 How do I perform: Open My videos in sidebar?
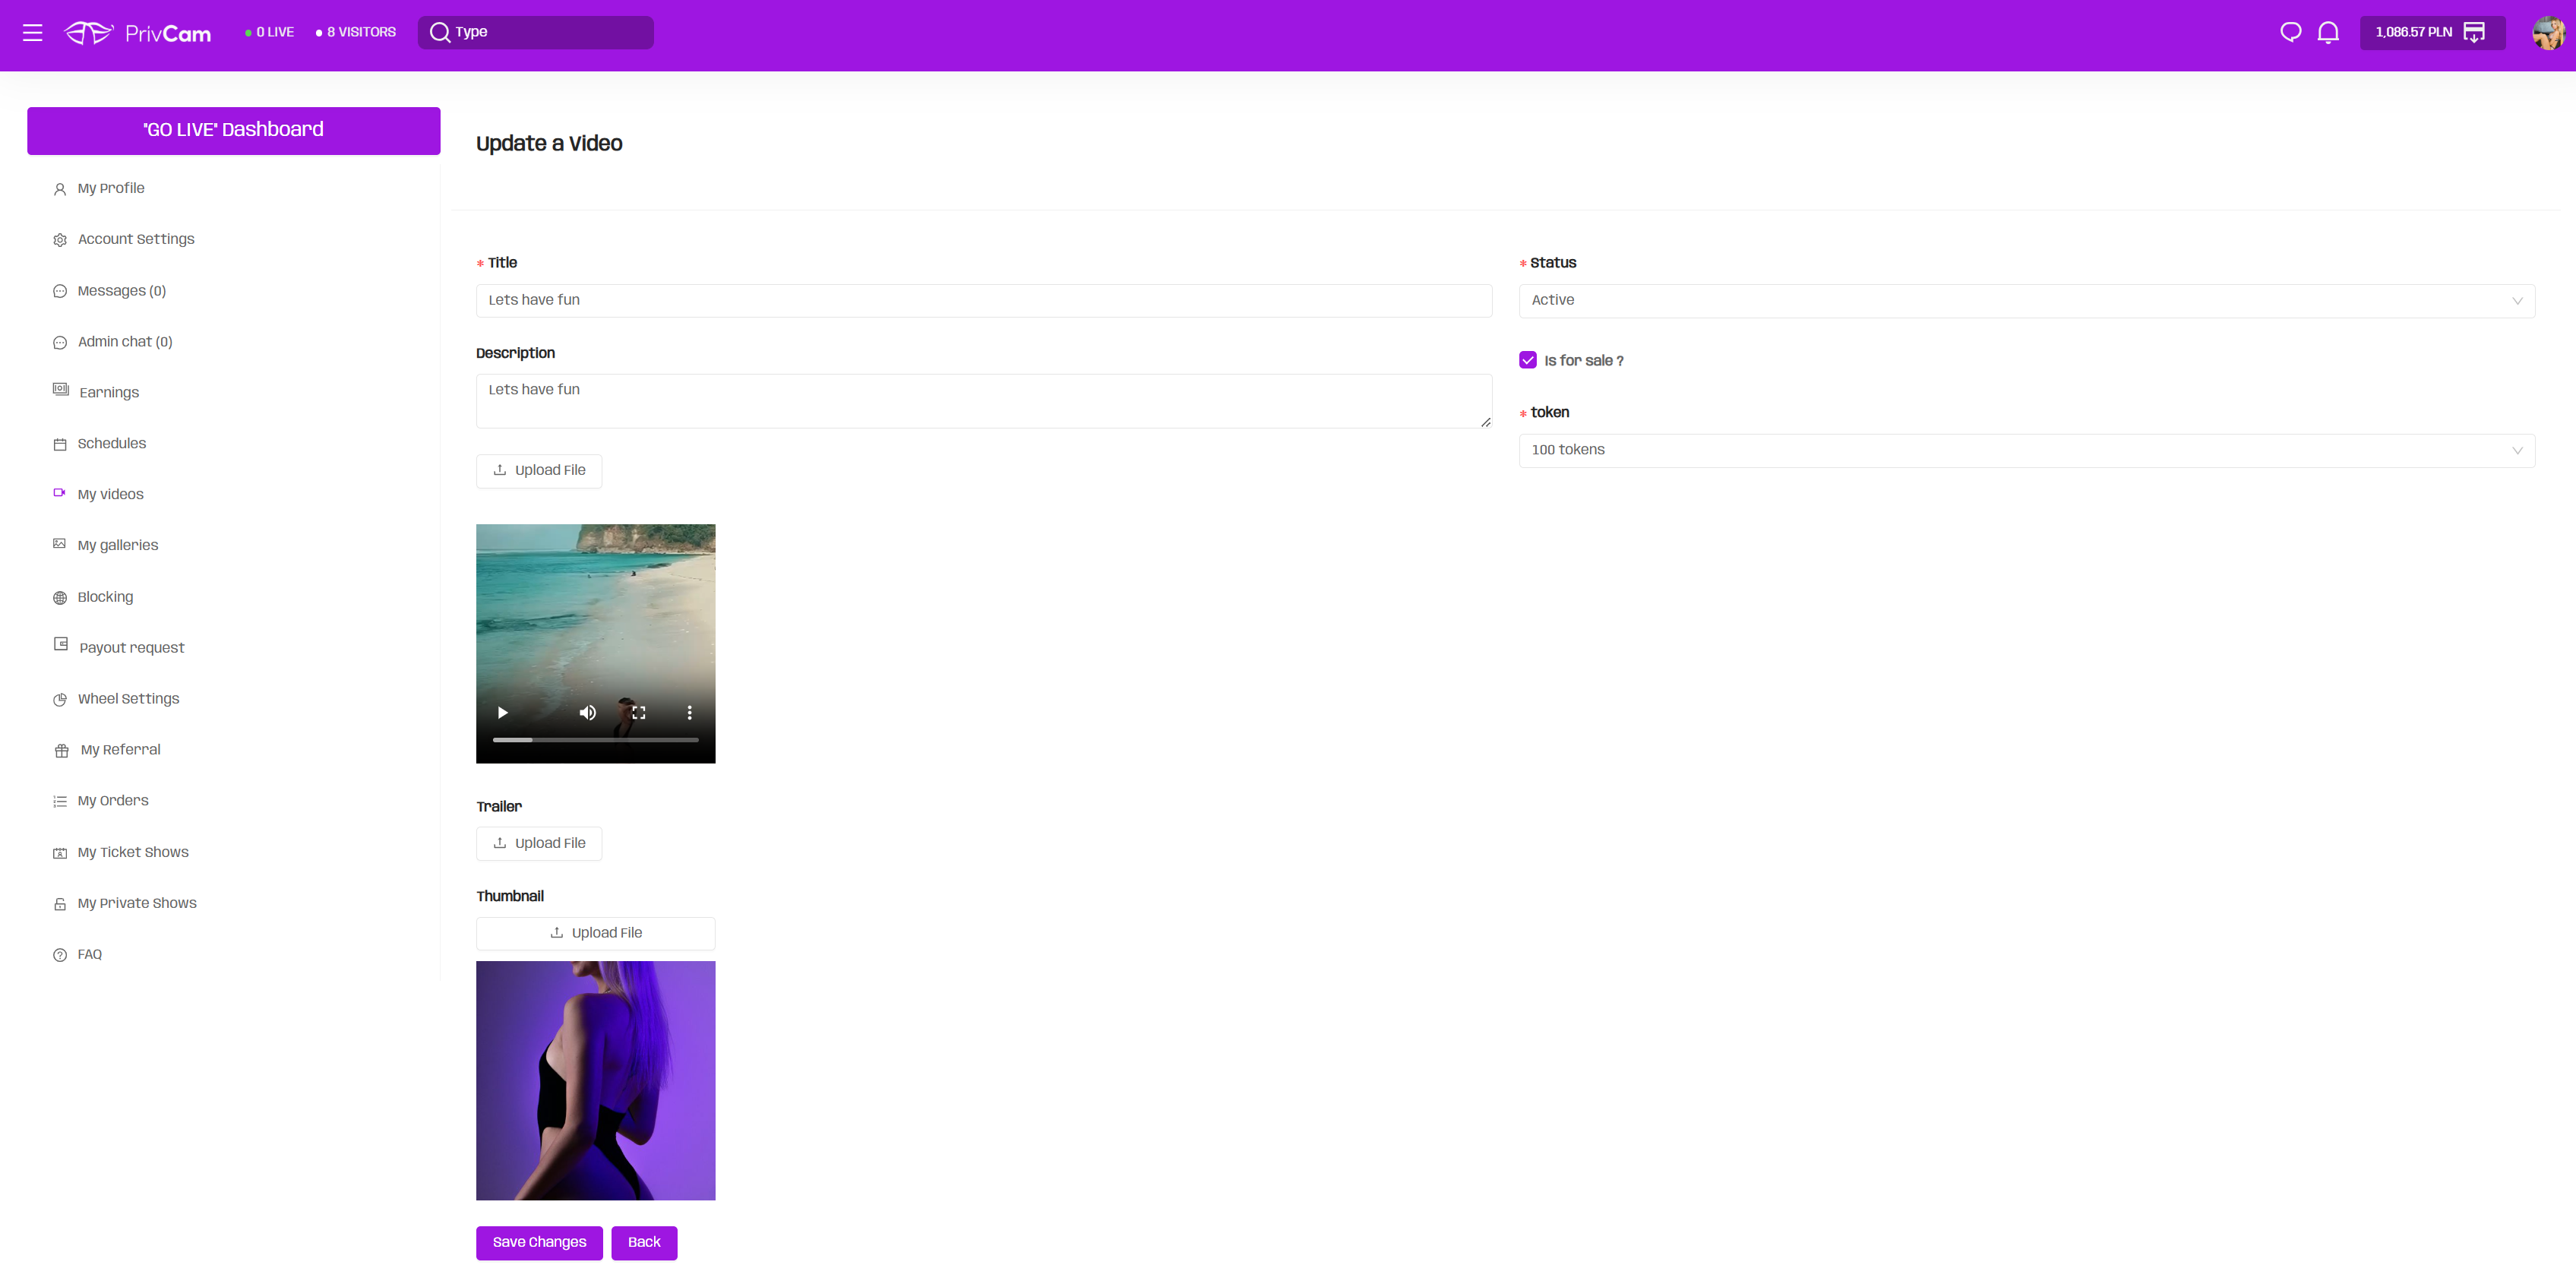110,494
